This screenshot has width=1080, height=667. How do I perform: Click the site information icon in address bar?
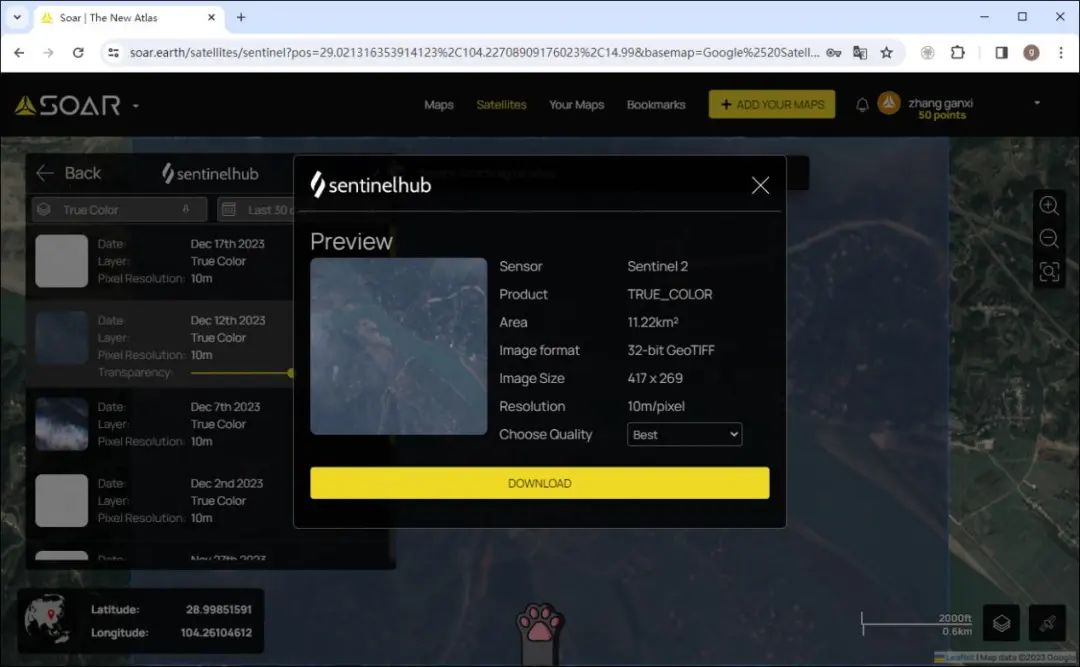pyautogui.click(x=114, y=52)
